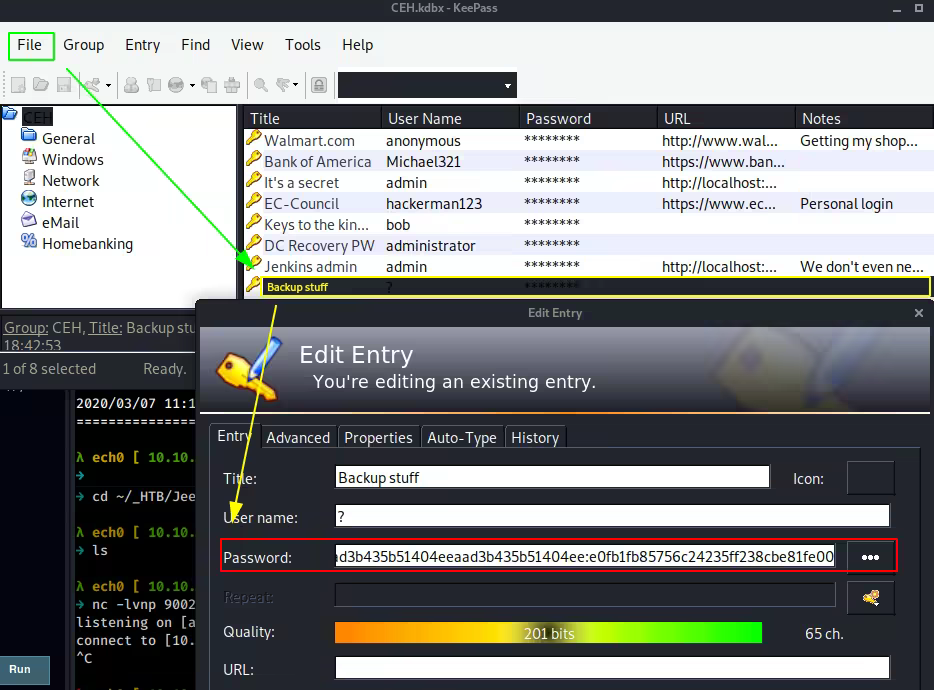Click the Perform Auto-Type toolbar icon

click(232, 85)
